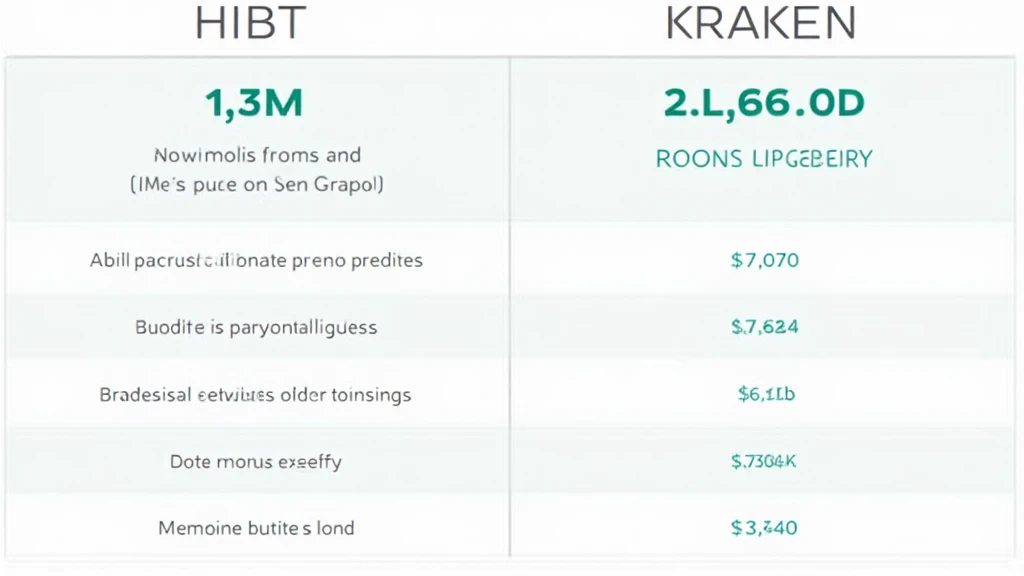Click the IMe's puce on Sen Grapol text
This screenshot has height=576, width=1024.
pos(257,185)
